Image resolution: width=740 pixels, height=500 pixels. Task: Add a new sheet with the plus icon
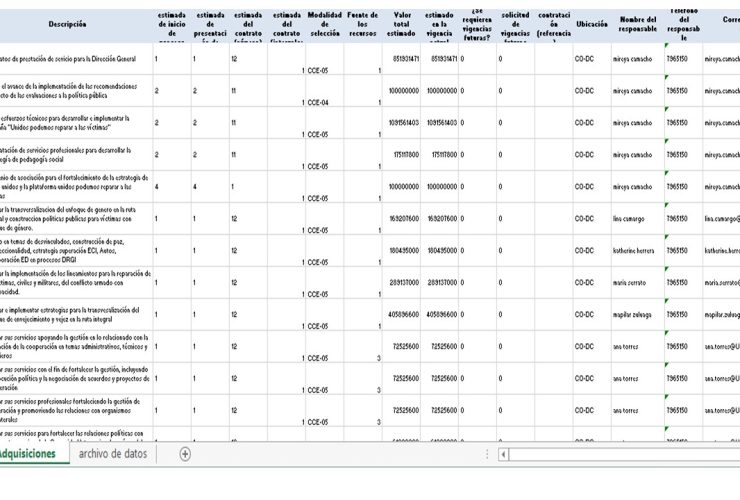coord(185,454)
